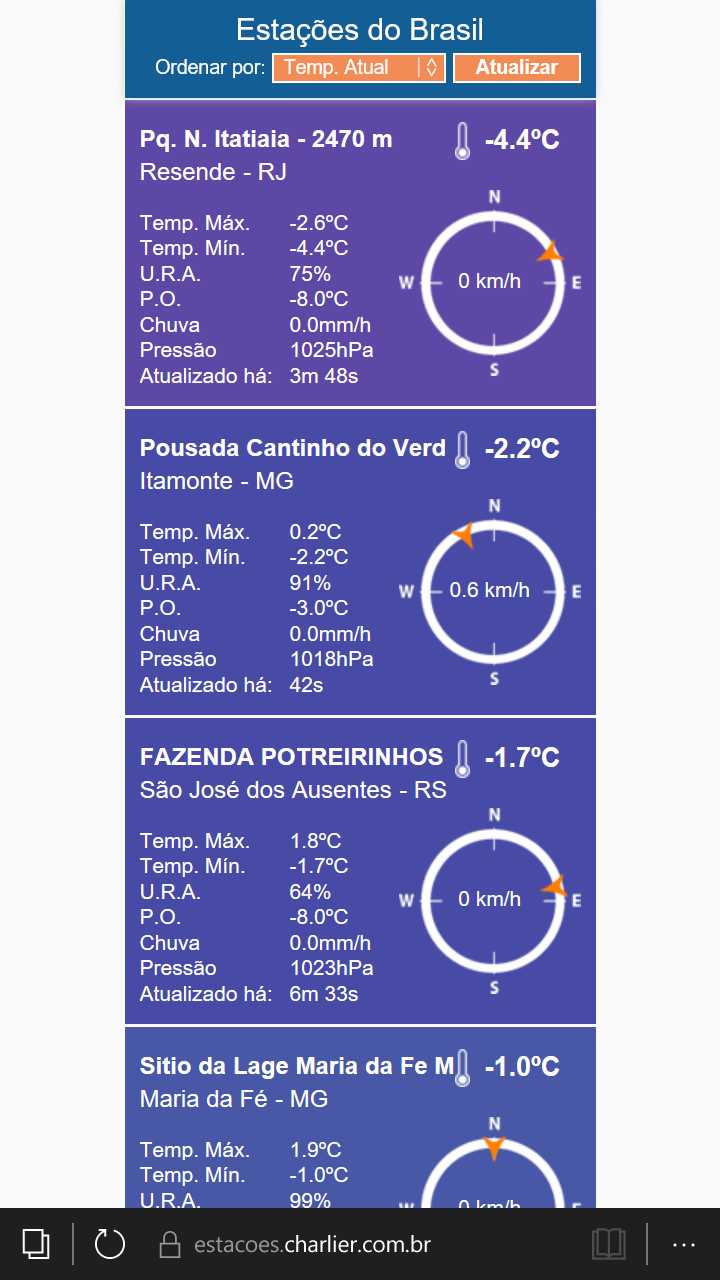Reload the page with the refresh icon
Image resolution: width=720 pixels, height=1280 pixels.
[109, 1244]
